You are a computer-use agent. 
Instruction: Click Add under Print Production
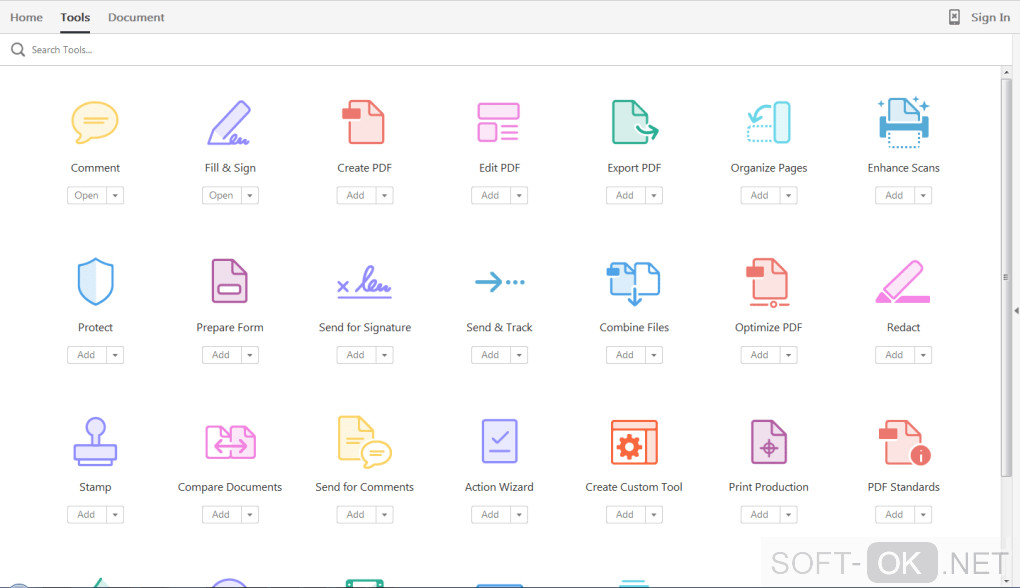(x=760, y=514)
